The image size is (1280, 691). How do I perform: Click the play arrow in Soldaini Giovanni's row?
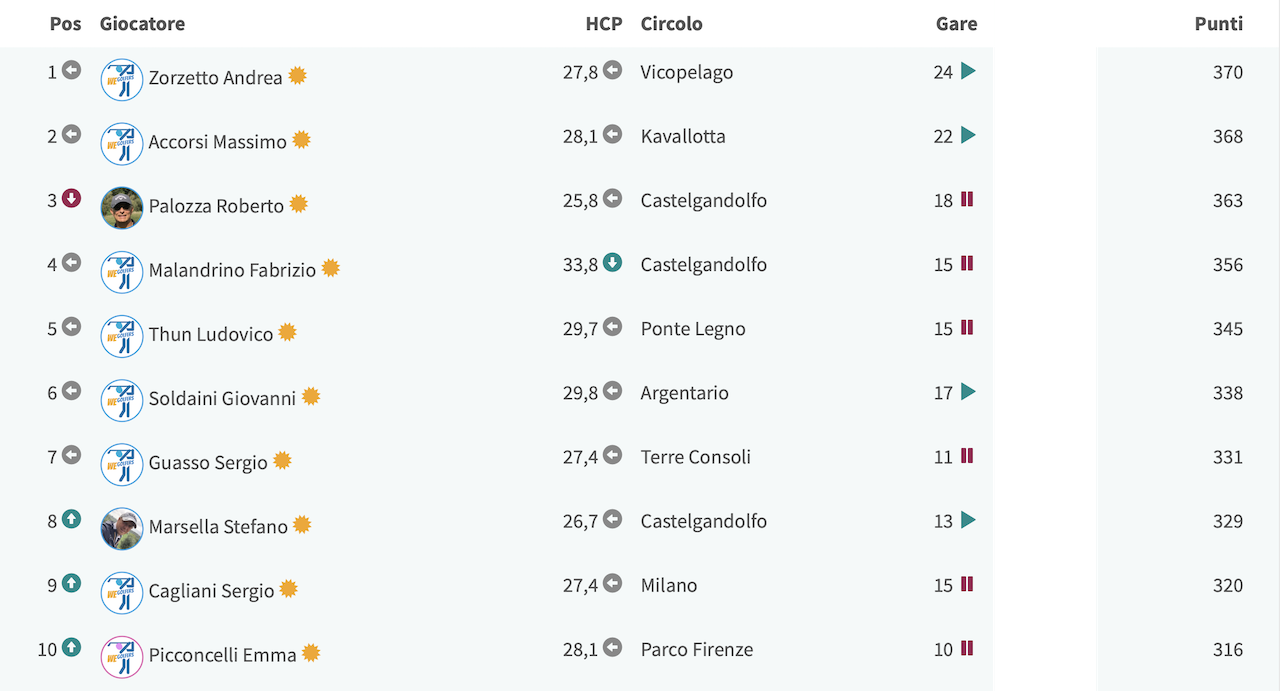[968, 392]
